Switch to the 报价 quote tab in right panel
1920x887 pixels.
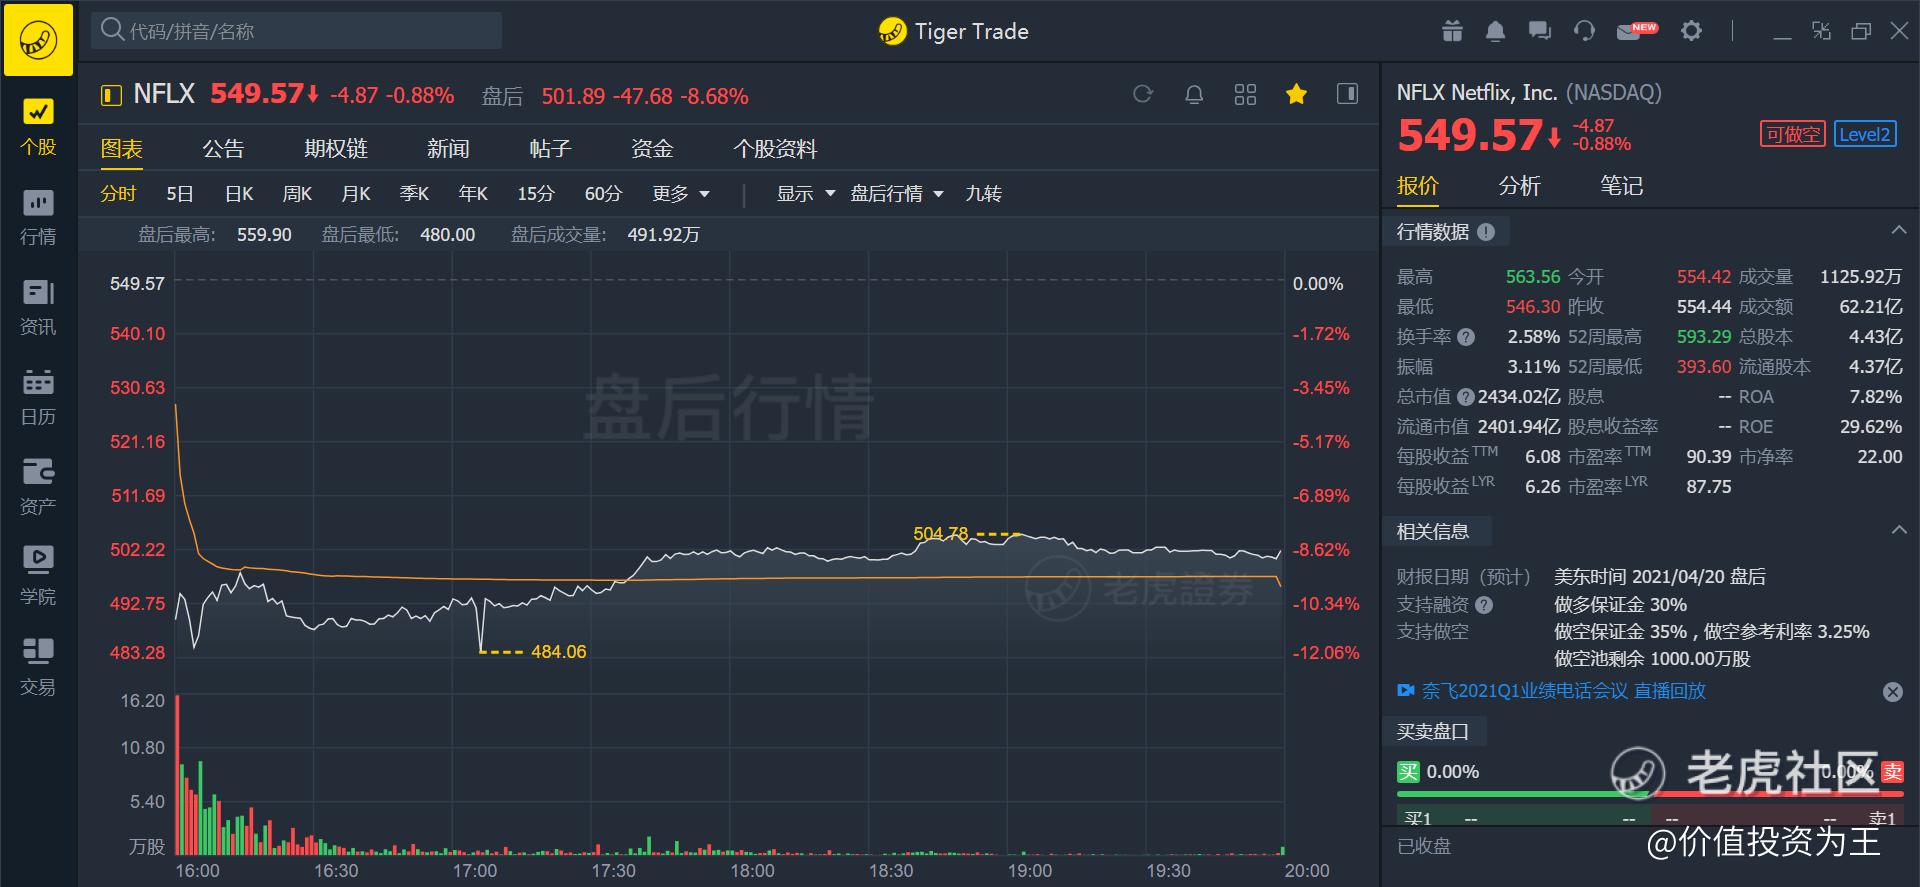(1418, 186)
